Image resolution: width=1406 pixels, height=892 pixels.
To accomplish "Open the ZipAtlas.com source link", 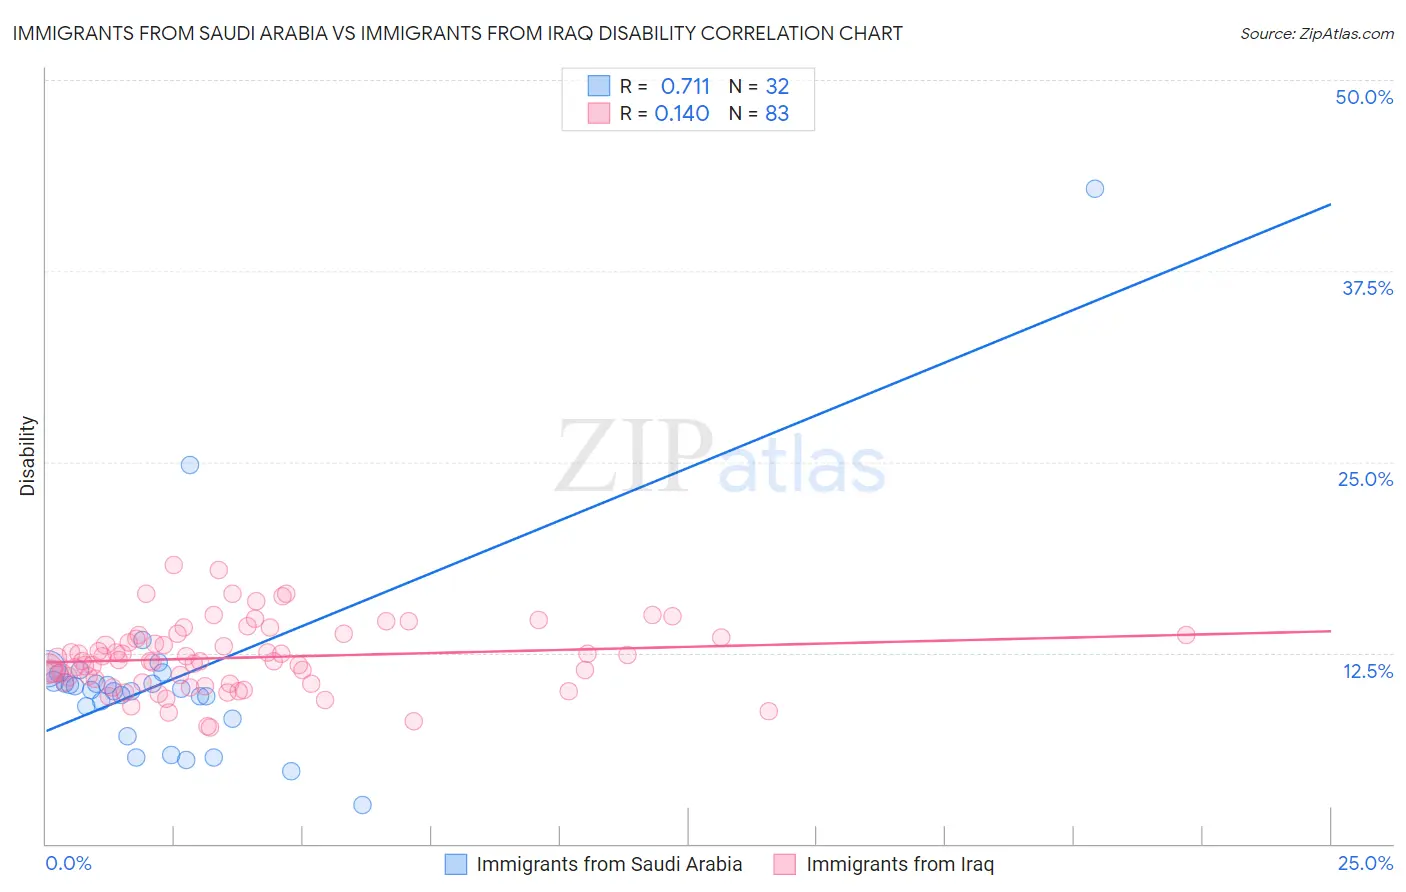I will 1317,33.
